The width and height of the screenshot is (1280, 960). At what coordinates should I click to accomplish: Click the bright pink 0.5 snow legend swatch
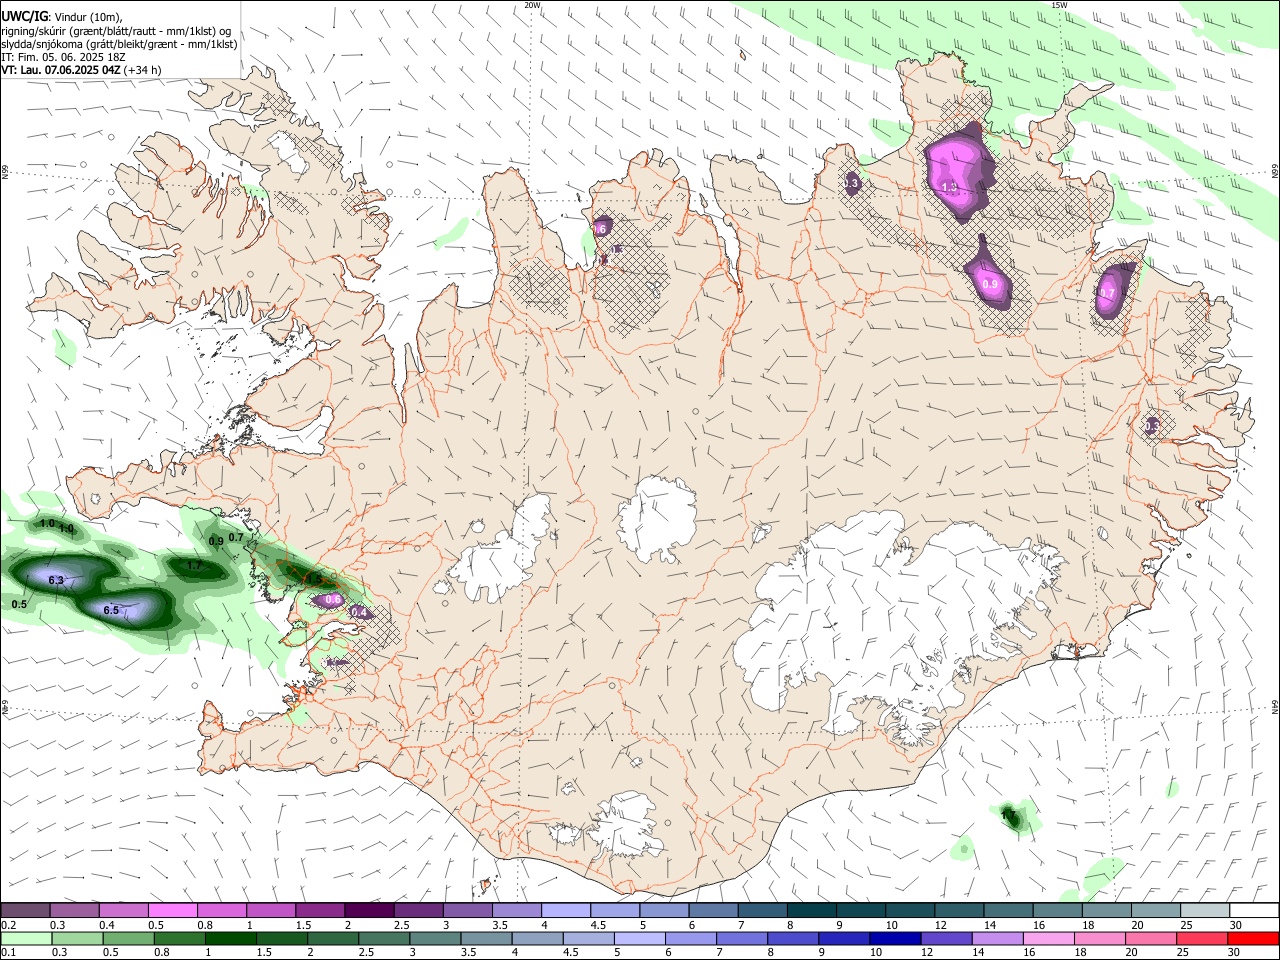tap(173, 910)
